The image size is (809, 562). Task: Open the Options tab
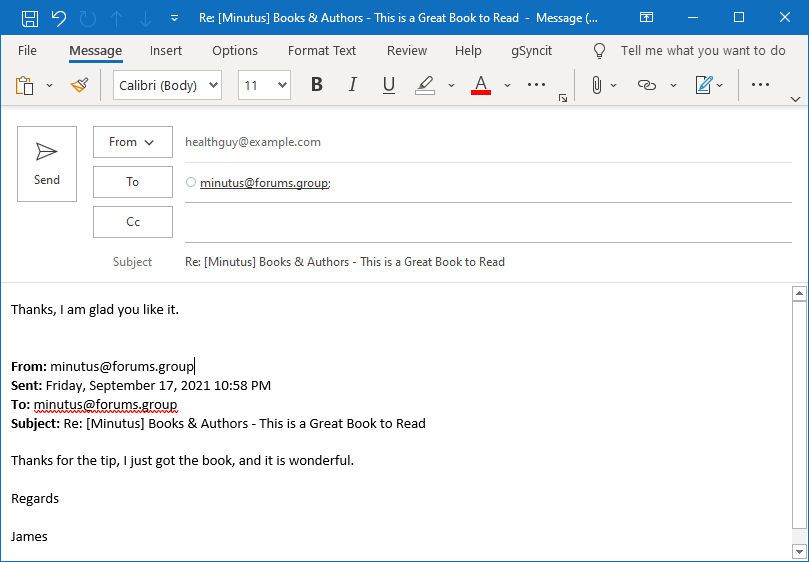[235, 51]
